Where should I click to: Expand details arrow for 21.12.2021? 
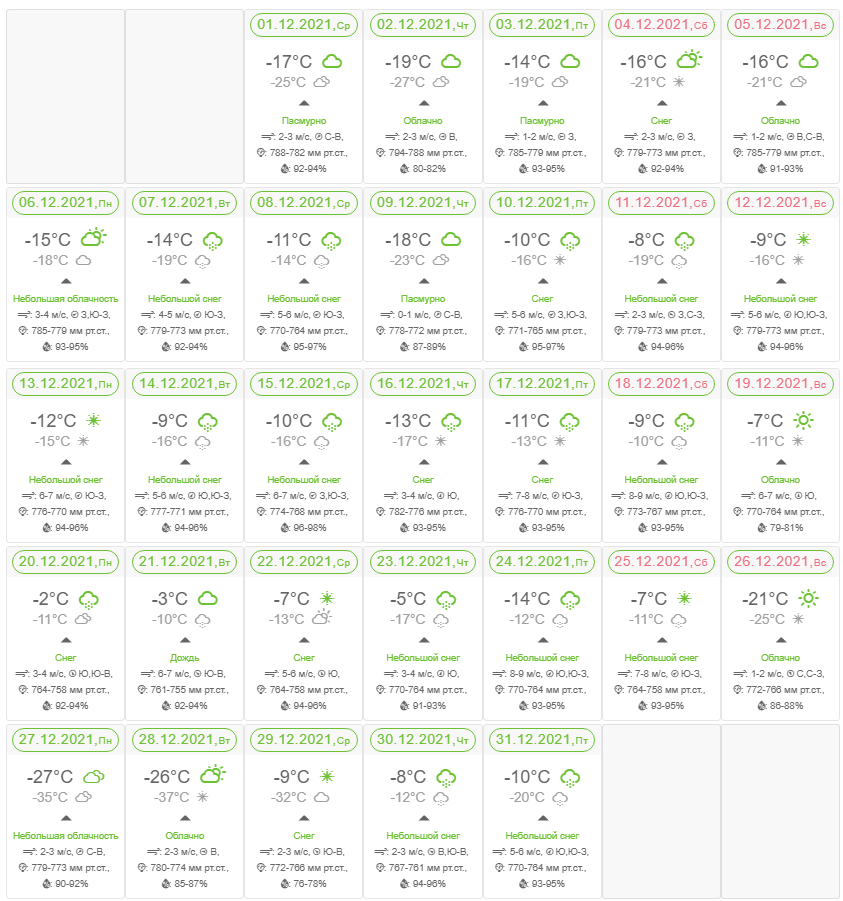[x=185, y=640]
